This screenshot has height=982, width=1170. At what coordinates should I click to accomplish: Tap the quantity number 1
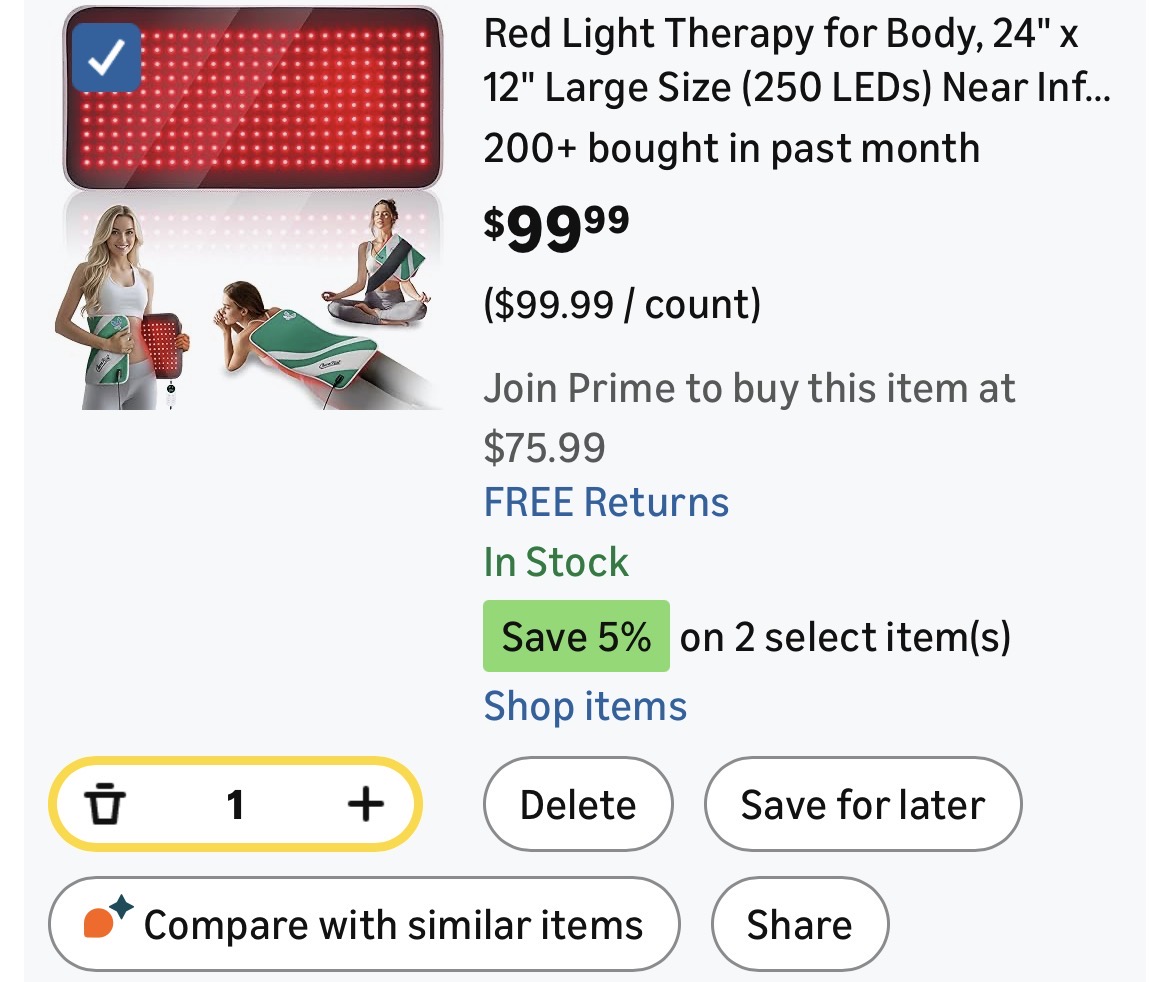pos(235,804)
